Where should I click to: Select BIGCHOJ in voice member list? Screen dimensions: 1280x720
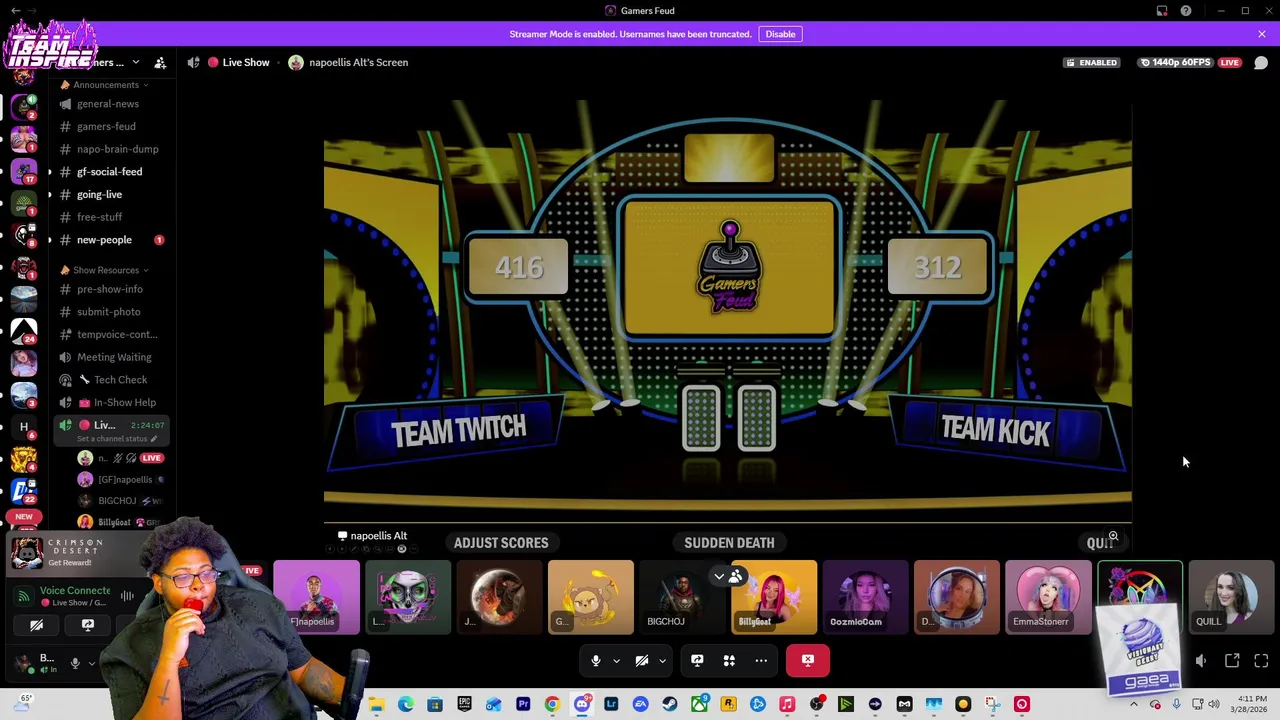point(120,501)
